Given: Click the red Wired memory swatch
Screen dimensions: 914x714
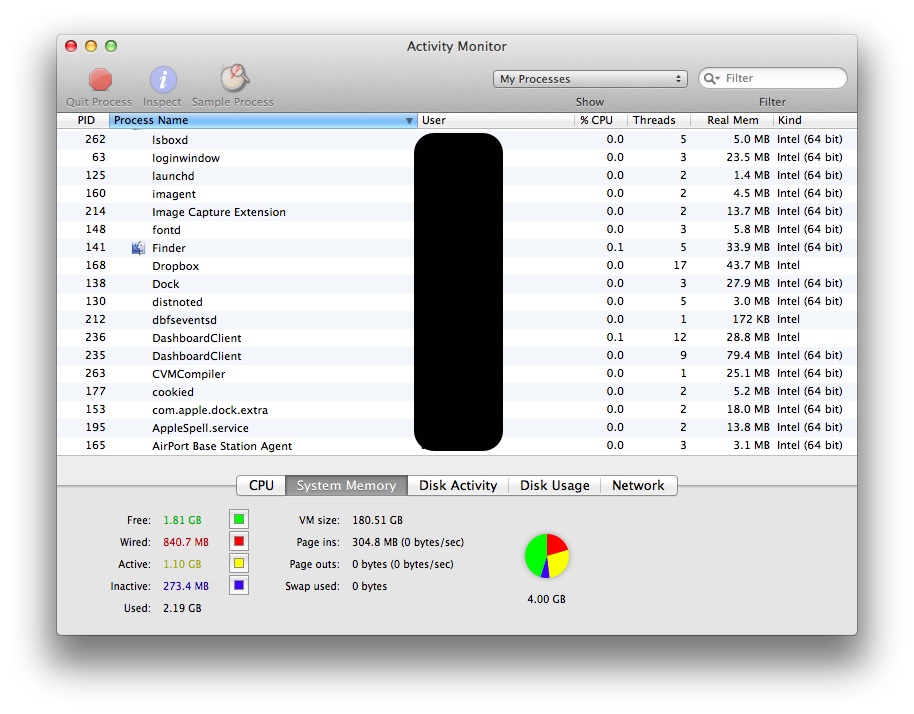Looking at the screenshot, I should (239, 541).
